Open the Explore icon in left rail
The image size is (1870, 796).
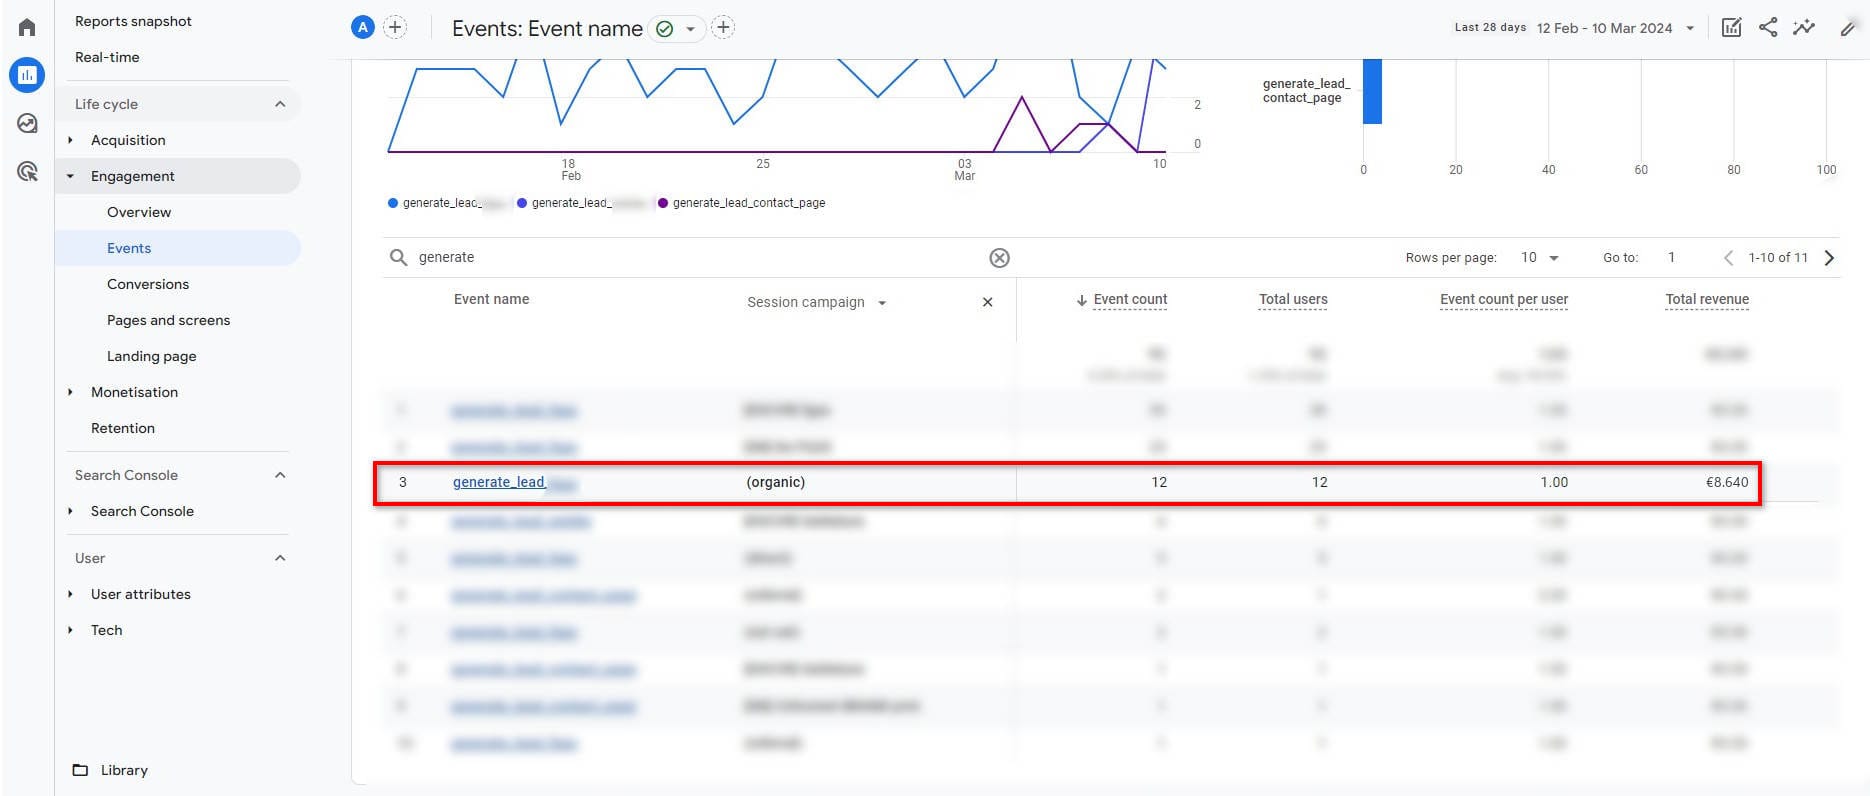coord(27,123)
